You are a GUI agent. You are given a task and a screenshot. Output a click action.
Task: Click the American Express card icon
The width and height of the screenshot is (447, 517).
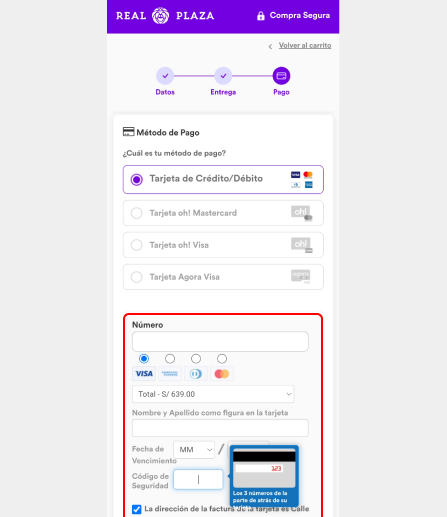[x=170, y=374]
